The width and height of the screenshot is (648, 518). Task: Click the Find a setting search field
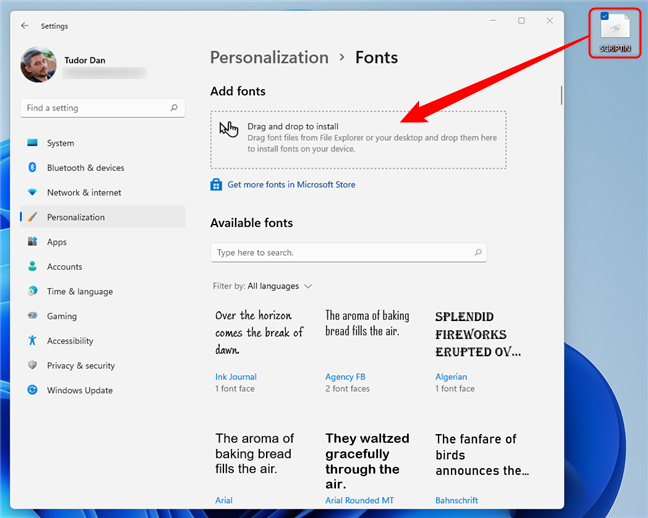[x=102, y=107]
